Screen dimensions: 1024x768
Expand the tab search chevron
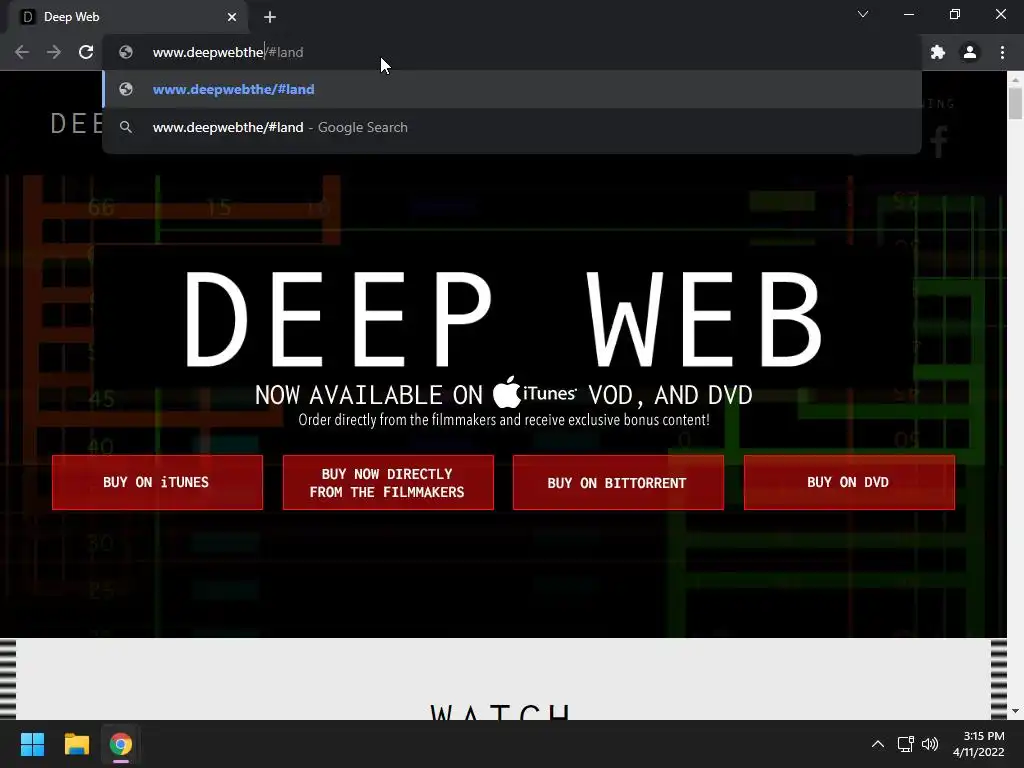pos(863,14)
